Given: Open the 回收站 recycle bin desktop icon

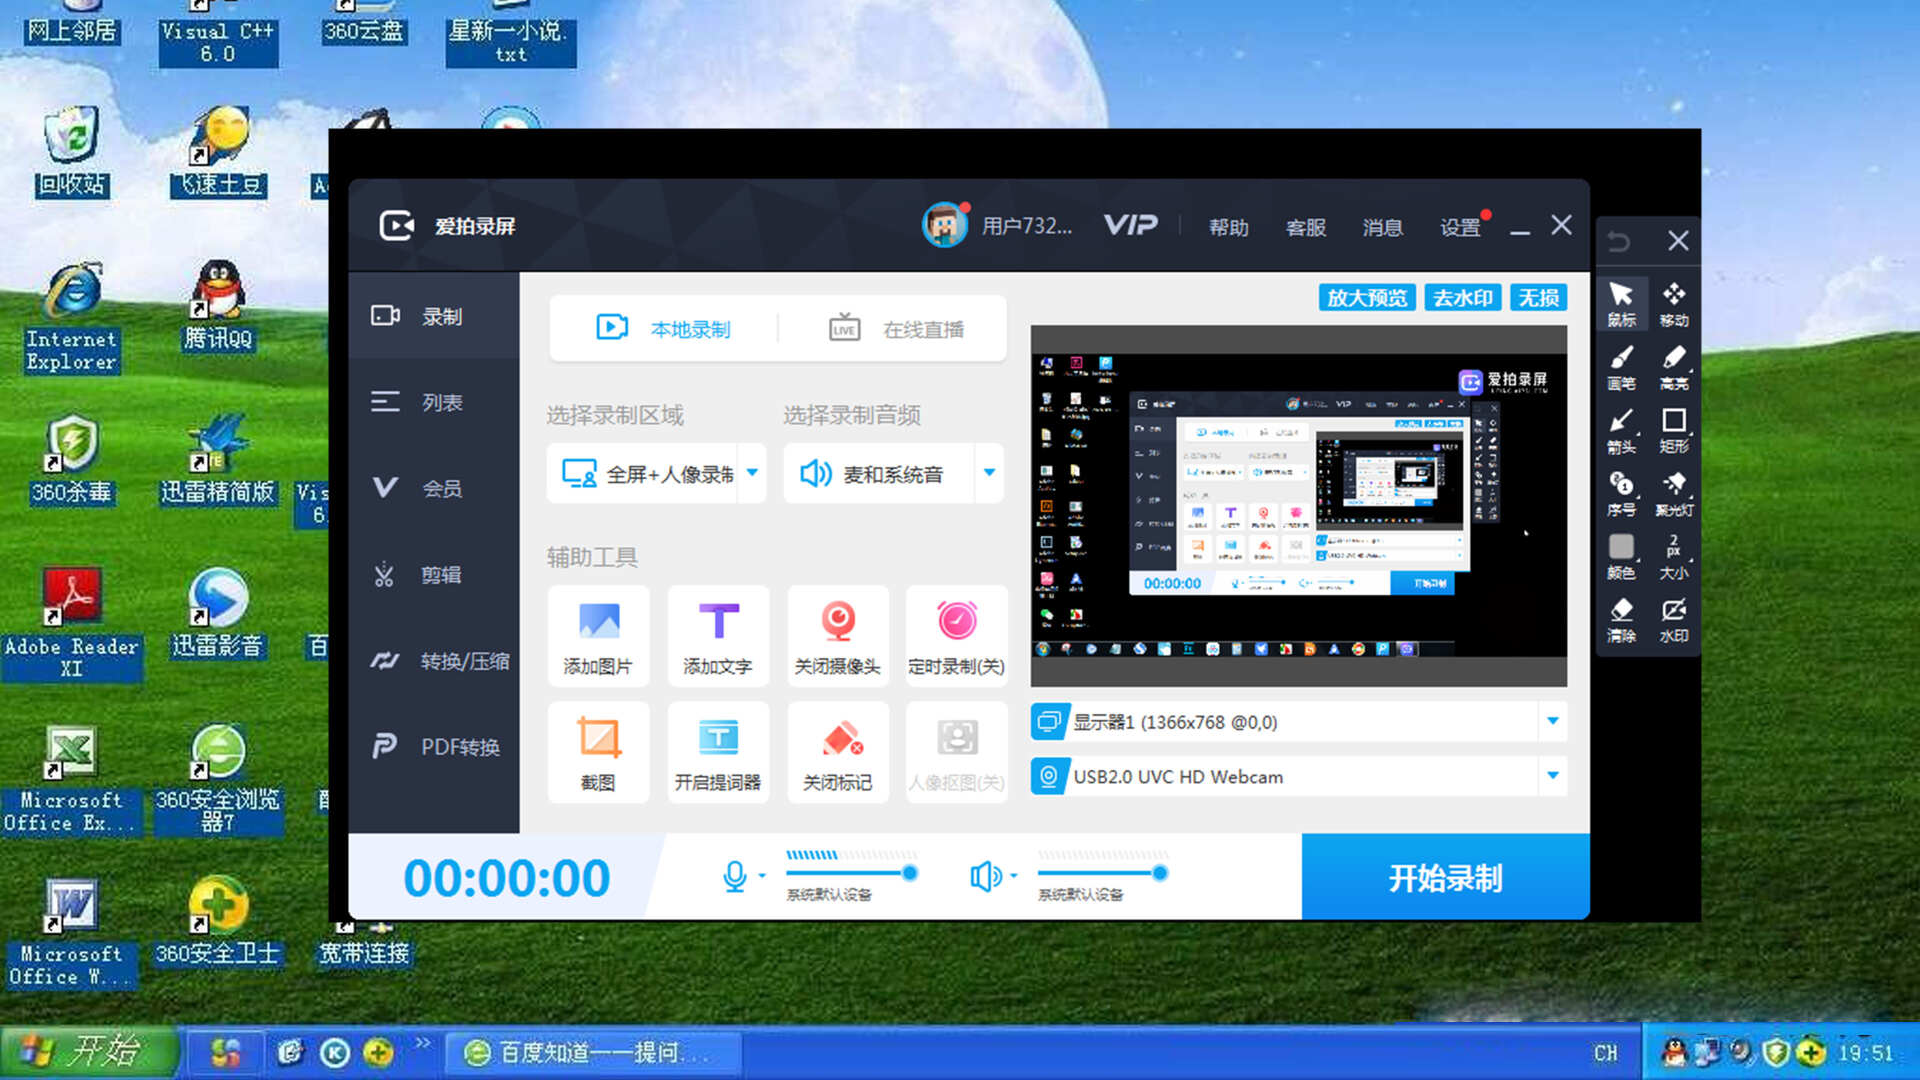Looking at the screenshot, I should (71, 151).
